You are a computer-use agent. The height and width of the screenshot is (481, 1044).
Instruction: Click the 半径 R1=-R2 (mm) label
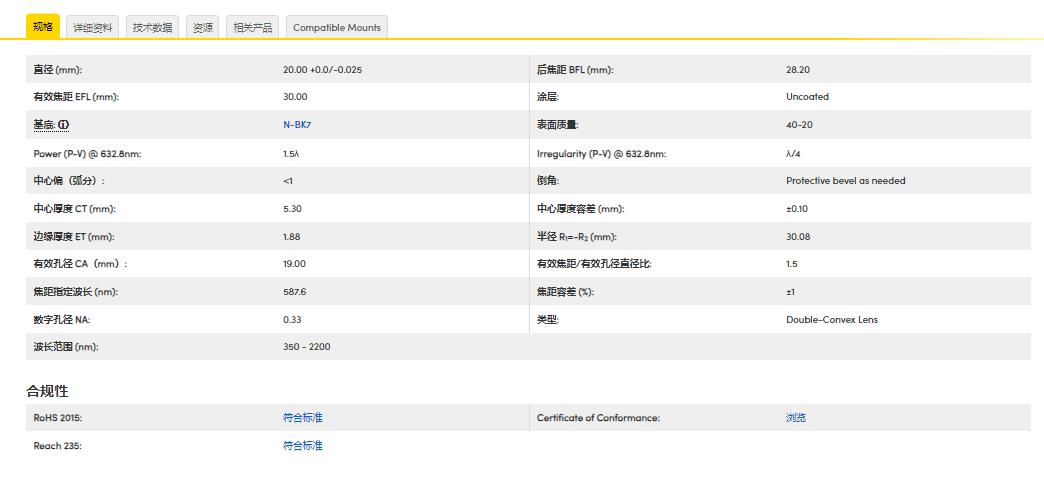tap(575, 237)
